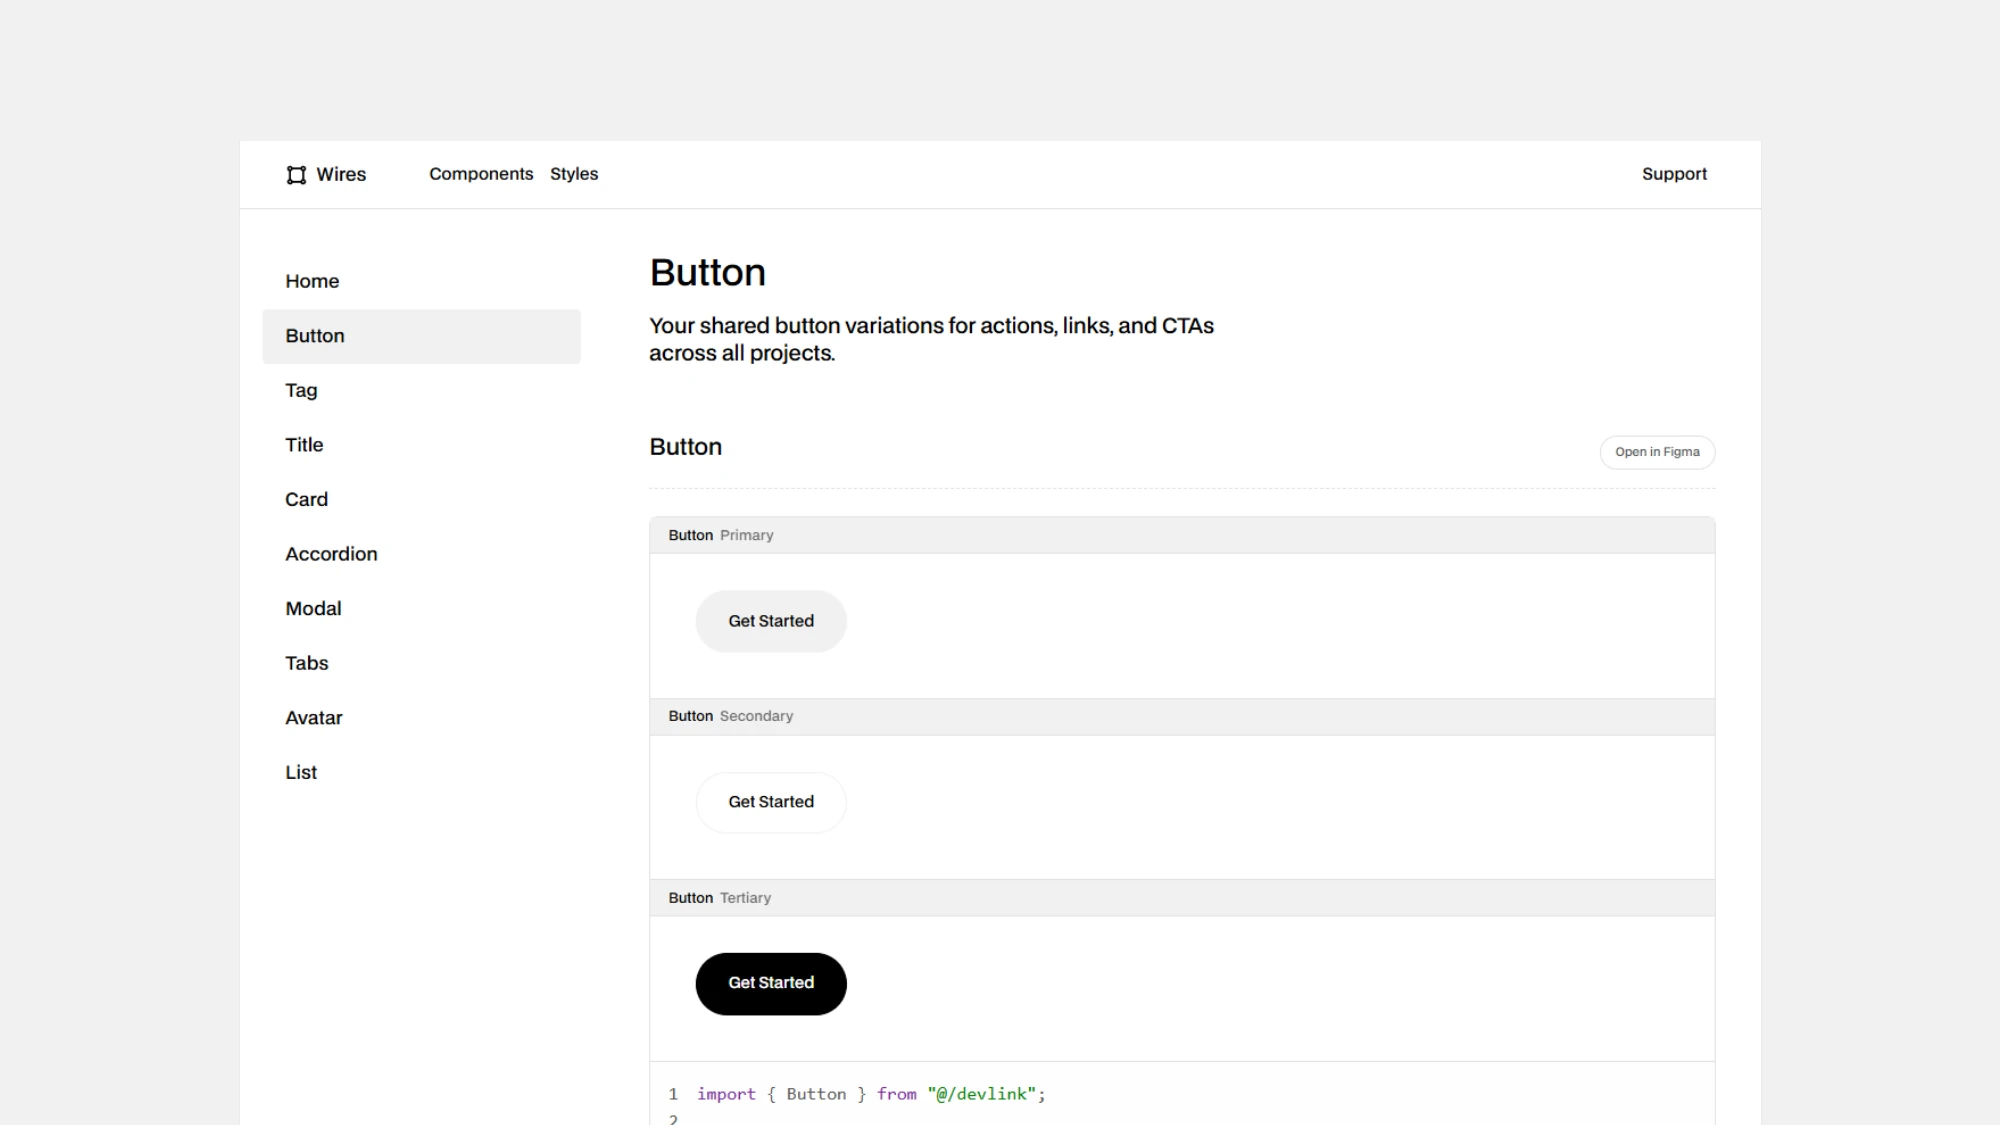Navigate to the Modal component
2000x1125 pixels.
pyautogui.click(x=313, y=608)
